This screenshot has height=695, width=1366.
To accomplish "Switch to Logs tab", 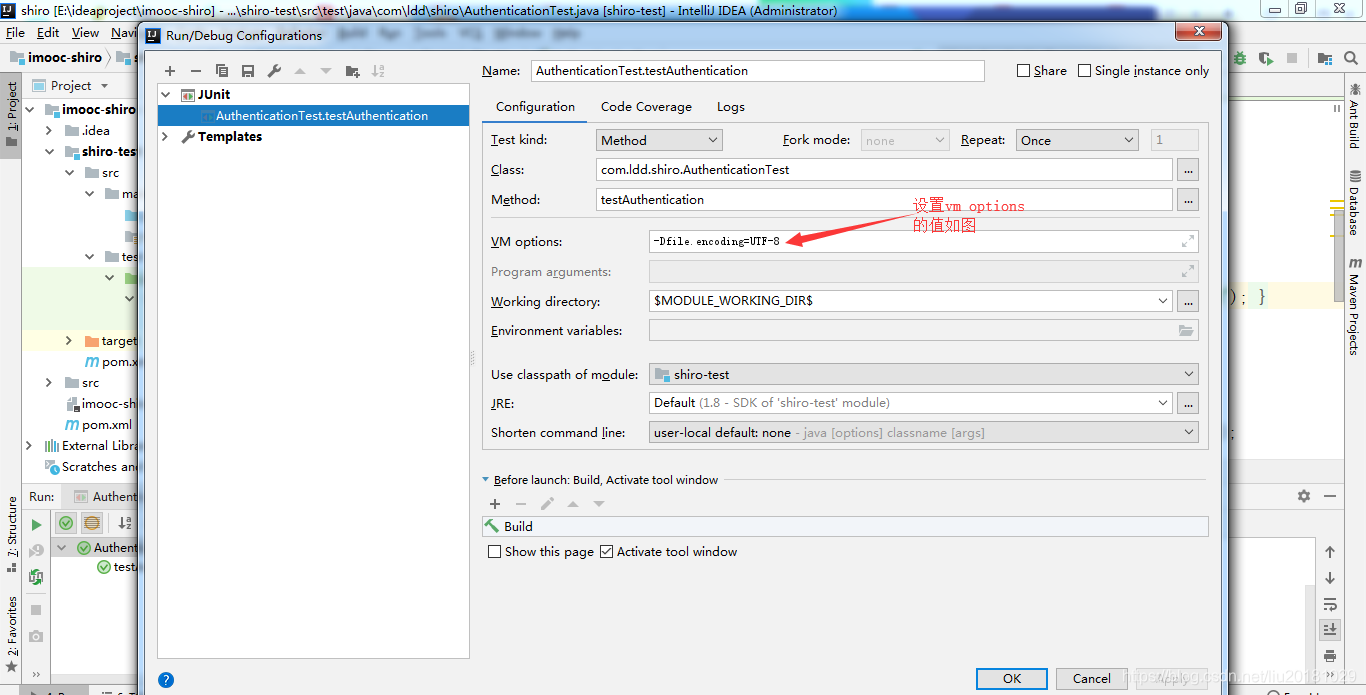I will point(731,107).
